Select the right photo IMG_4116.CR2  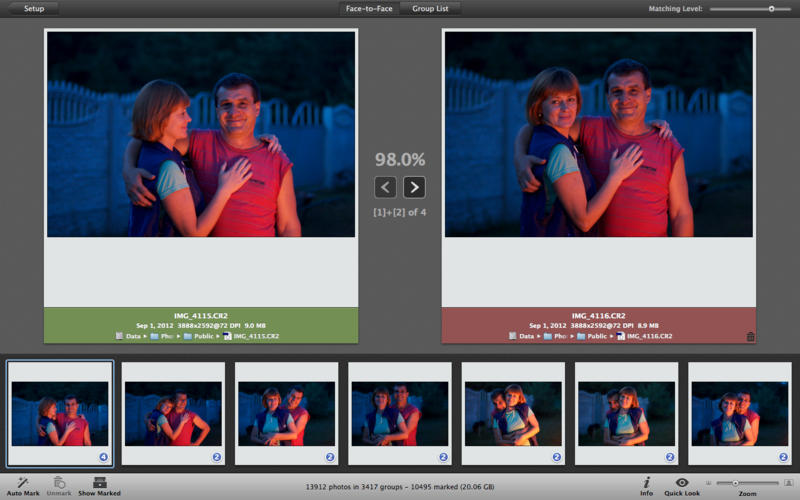point(598,134)
